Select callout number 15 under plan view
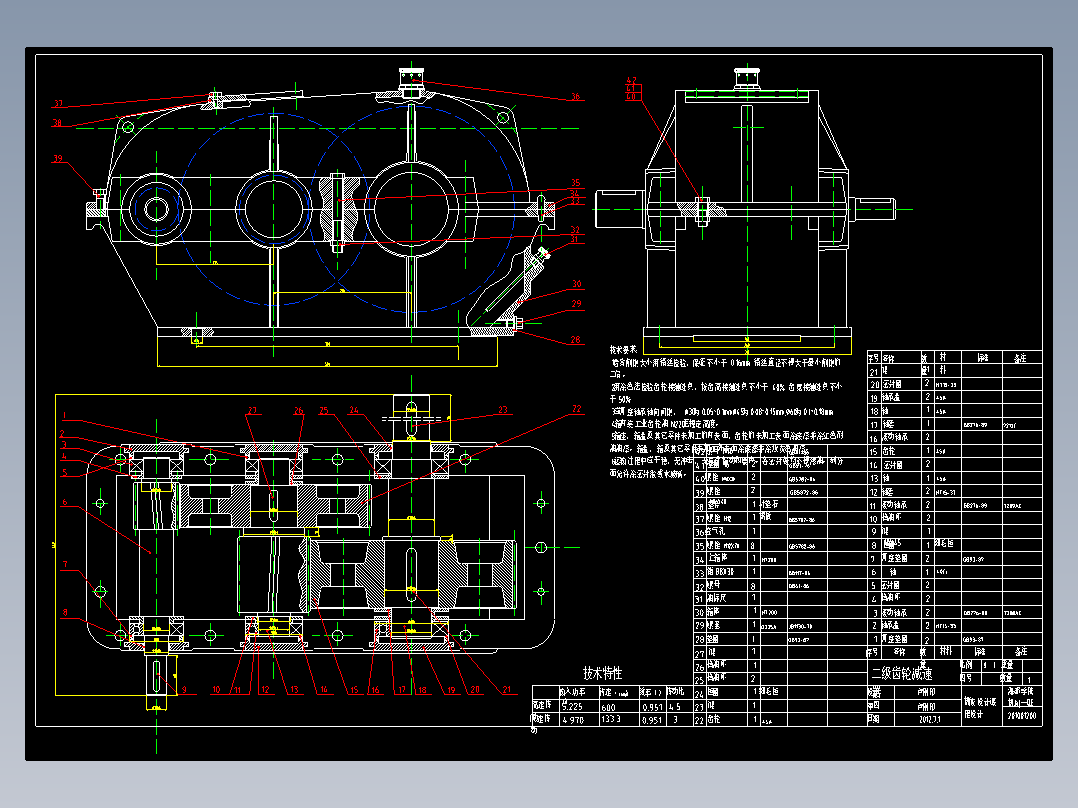The width and height of the screenshot is (1078, 808). (354, 689)
